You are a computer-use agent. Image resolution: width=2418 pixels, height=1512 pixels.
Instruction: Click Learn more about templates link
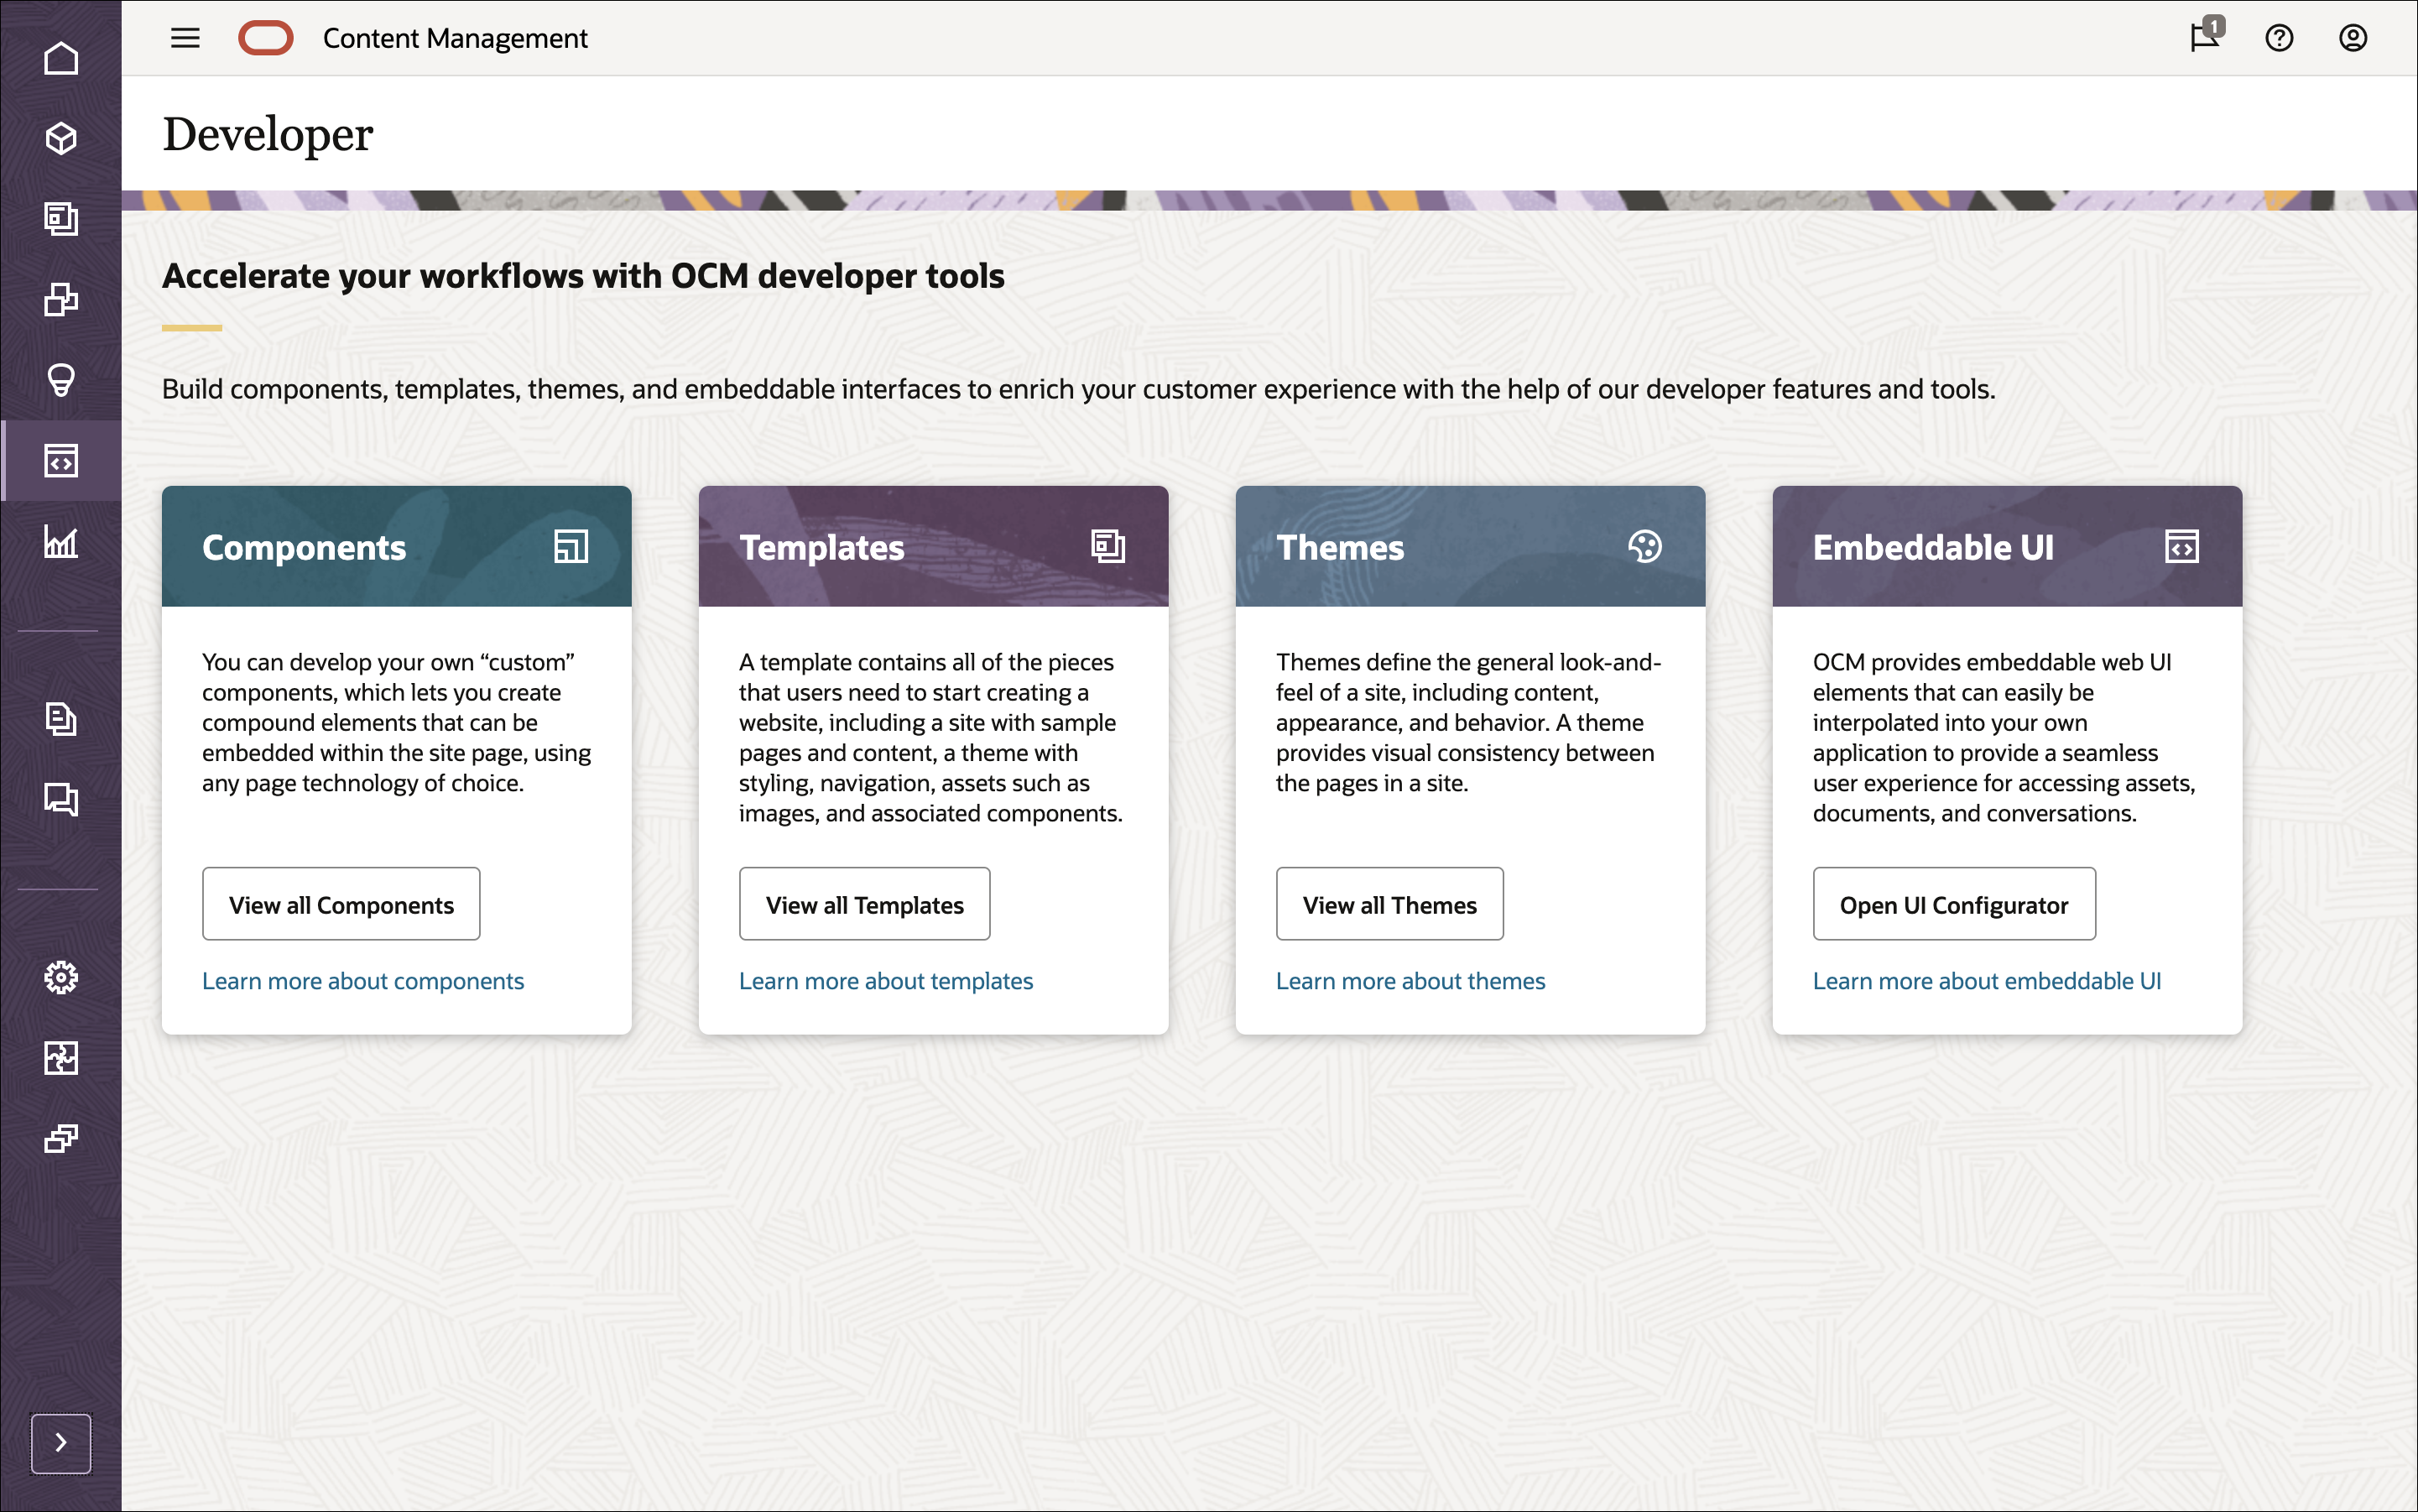point(886,980)
